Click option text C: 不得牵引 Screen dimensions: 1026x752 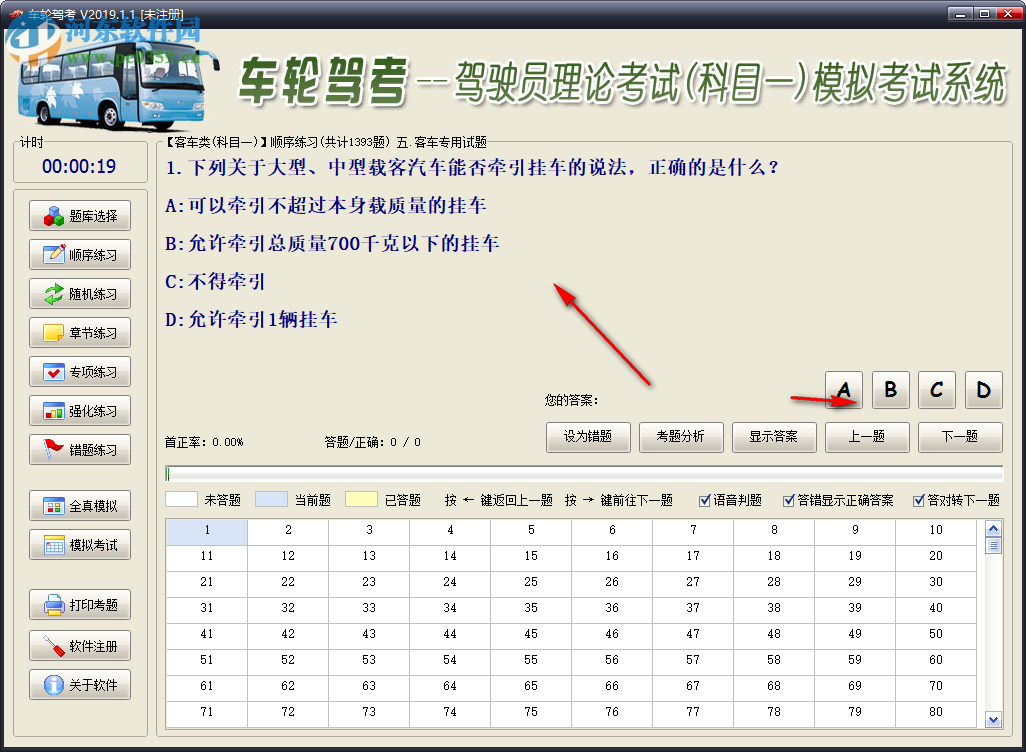pyautogui.click(x=215, y=282)
